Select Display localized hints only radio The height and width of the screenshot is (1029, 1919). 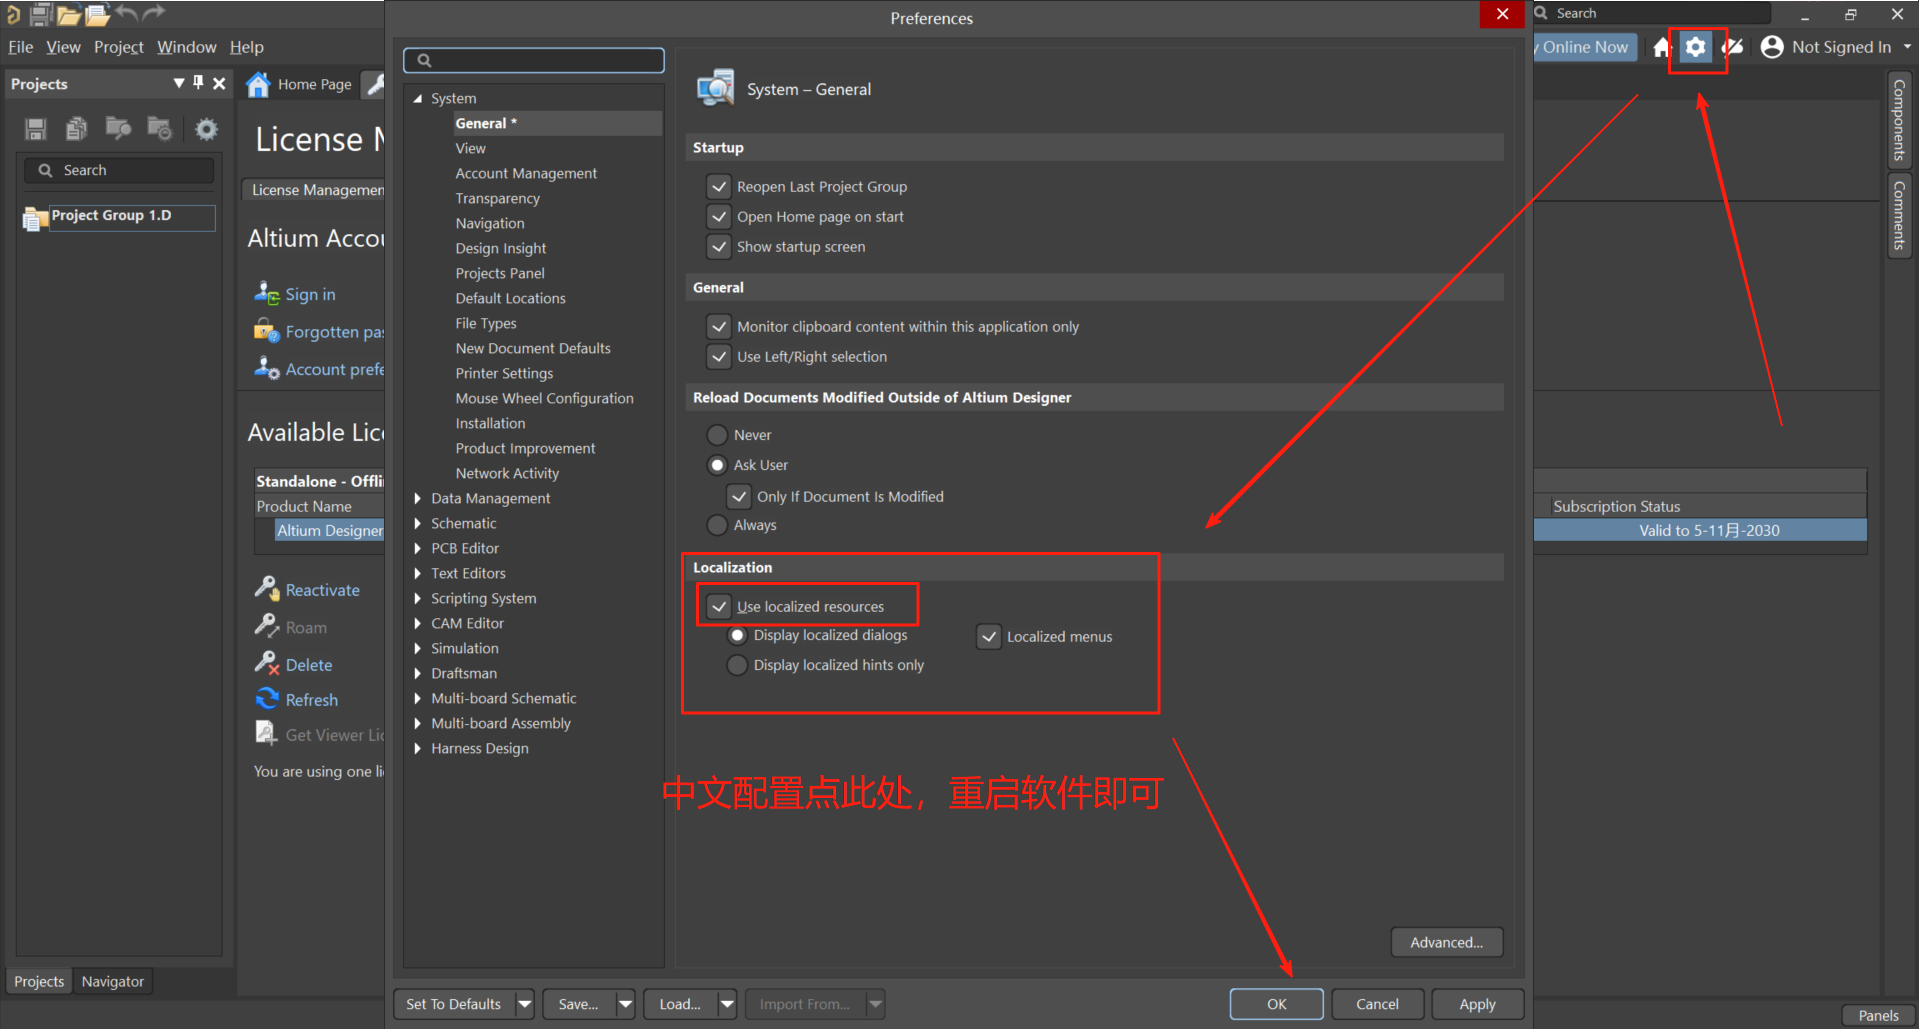point(737,665)
